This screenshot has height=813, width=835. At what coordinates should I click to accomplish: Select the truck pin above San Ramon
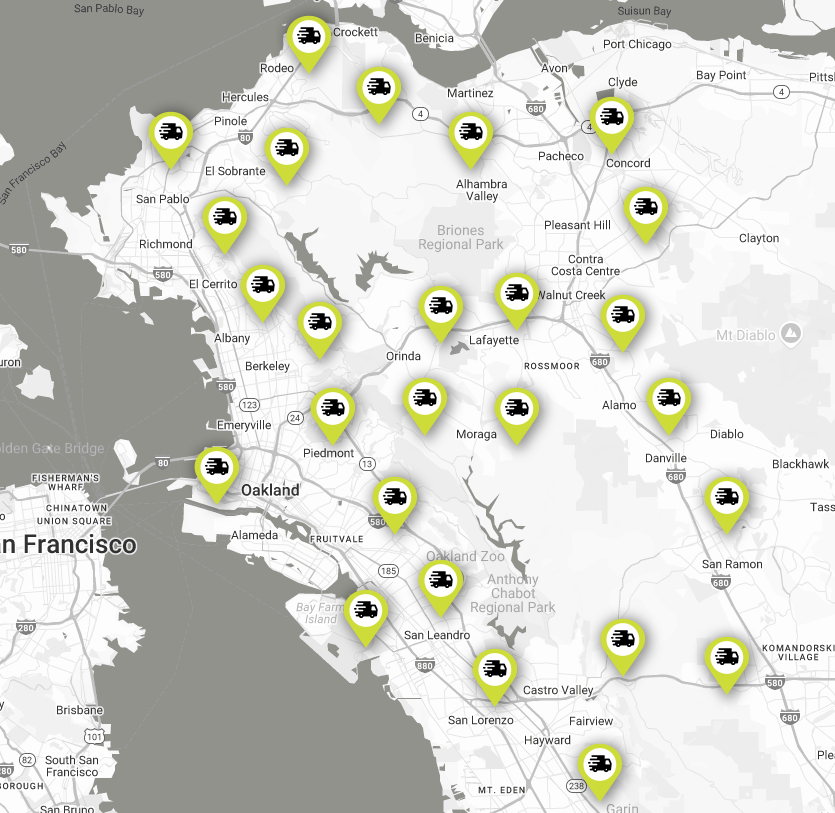(x=726, y=499)
